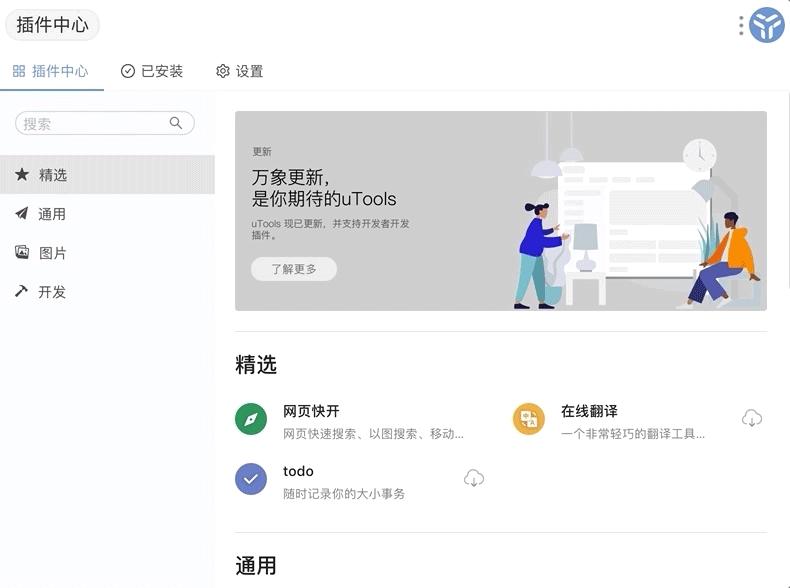Image resolution: width=790 pixels, height=588 pixels.
Task: Click the 精选 section heading
Action: coord(256,365)
